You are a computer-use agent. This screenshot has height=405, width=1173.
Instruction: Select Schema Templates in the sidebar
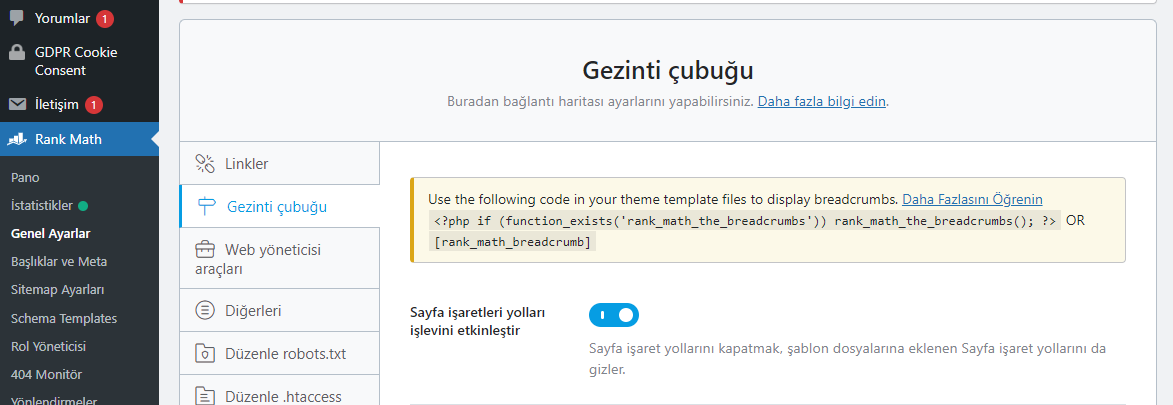coord(64,318)
